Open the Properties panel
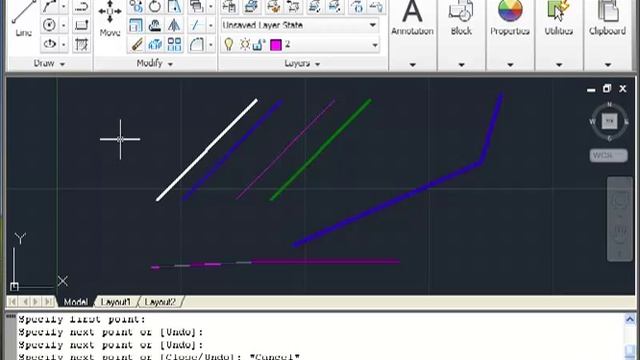Screen dimensions: 640x360 [510, 35]
